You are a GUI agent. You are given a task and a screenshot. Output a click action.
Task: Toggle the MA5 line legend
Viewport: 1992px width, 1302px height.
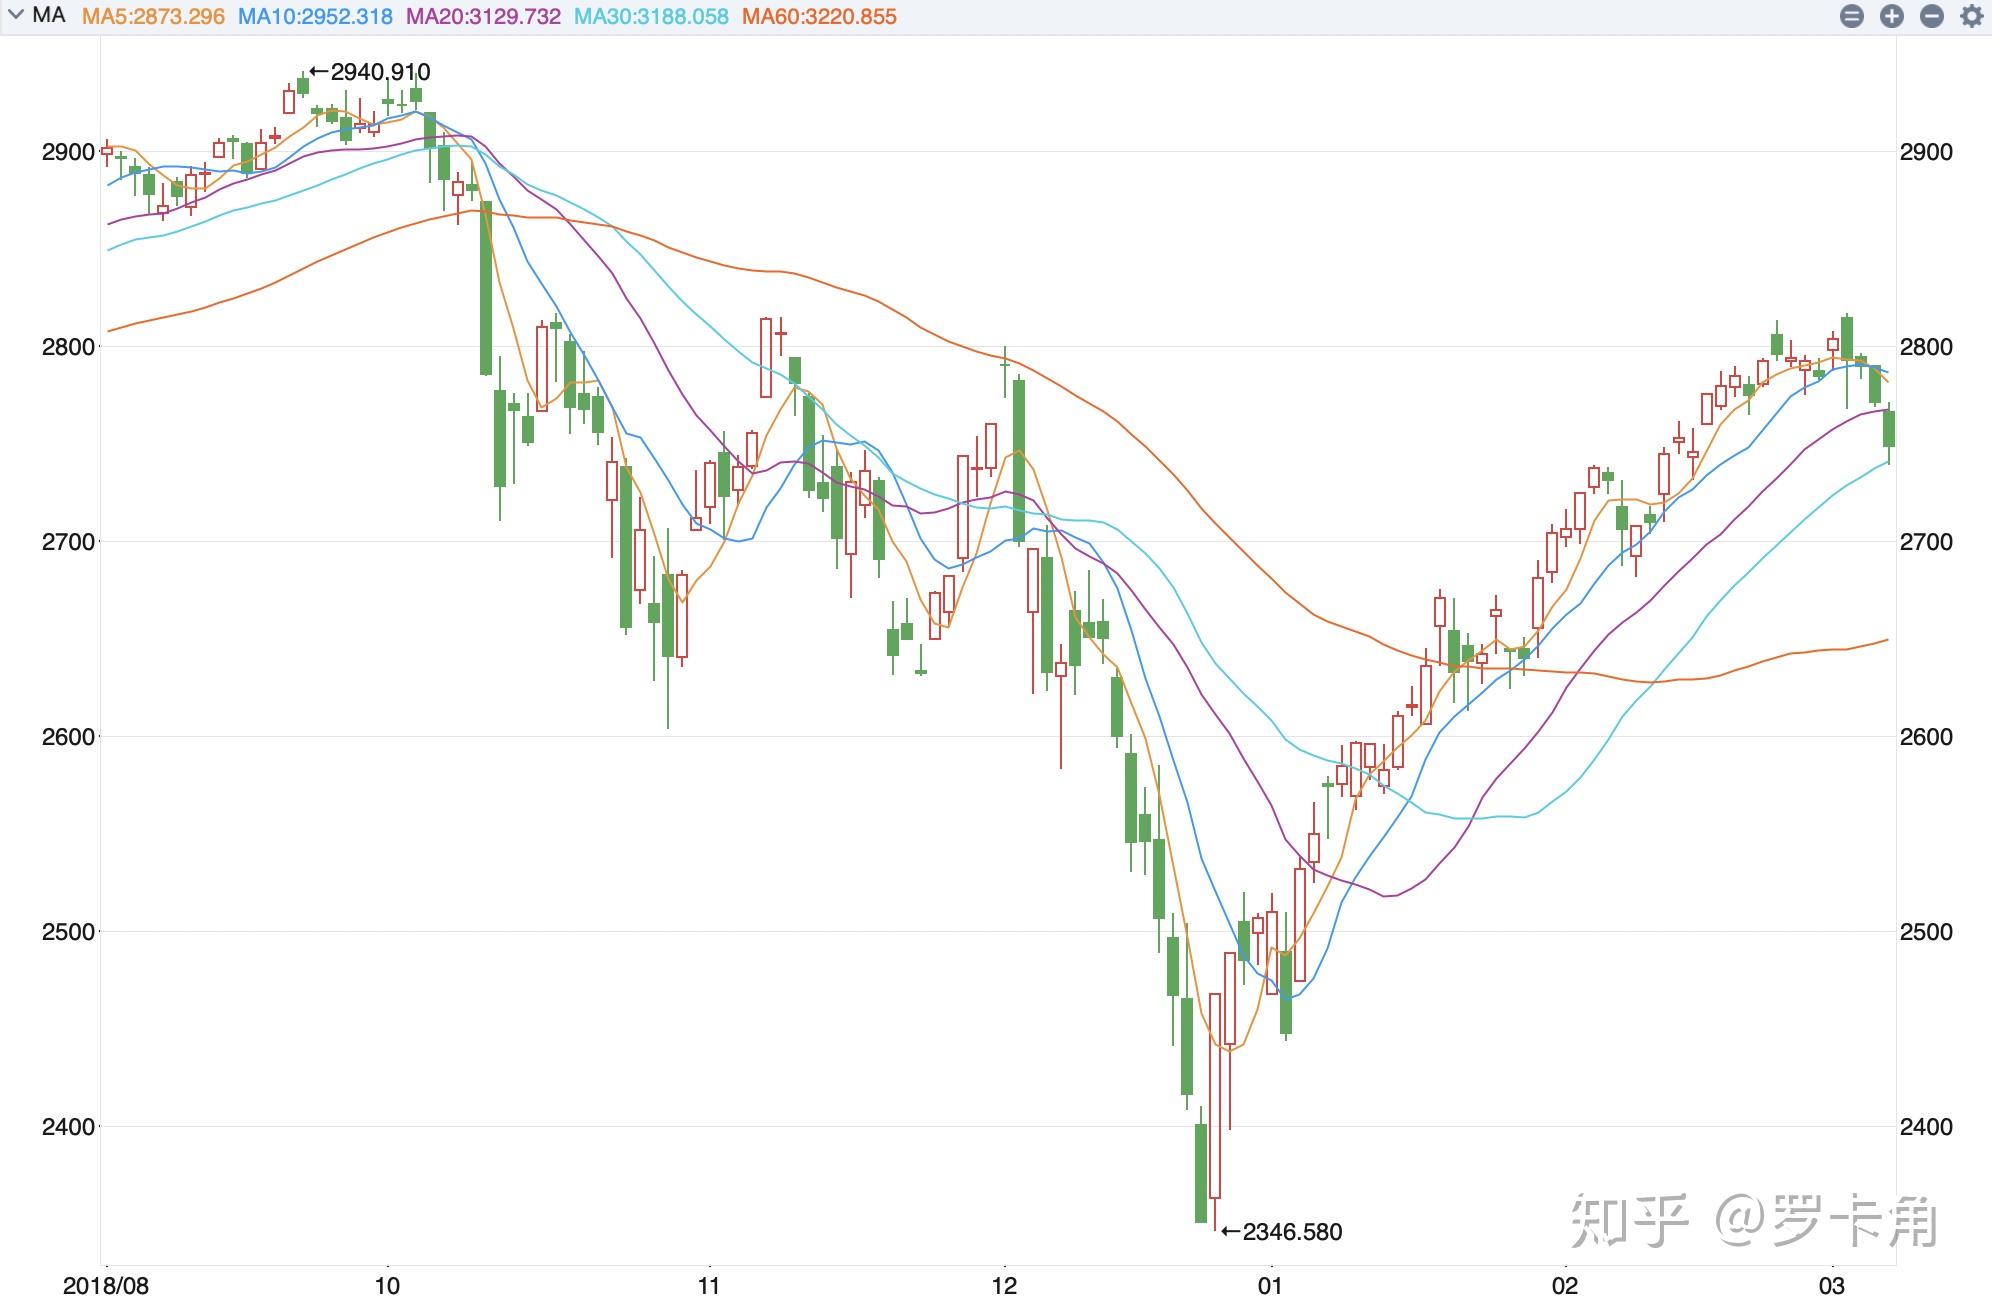click(153, 17)
